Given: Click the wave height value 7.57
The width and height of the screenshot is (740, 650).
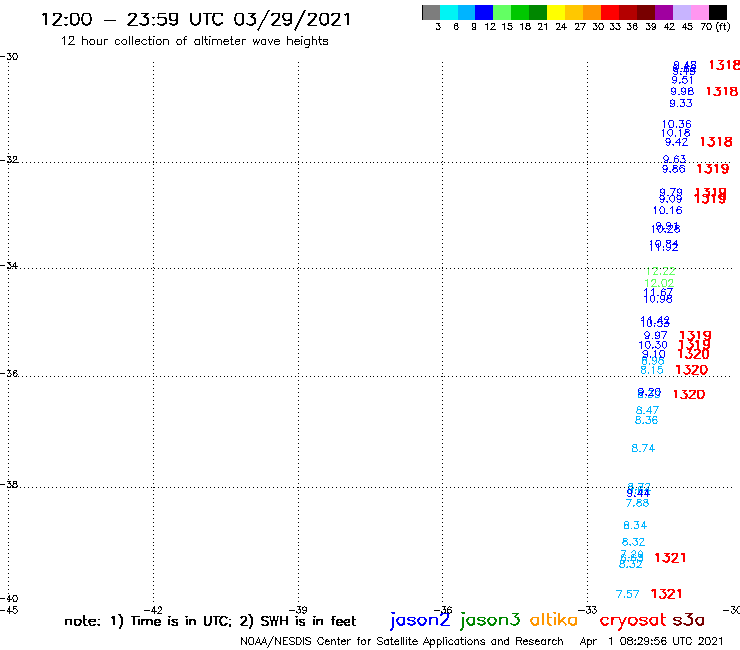Looking at the screenshot, I should coord(628,594).
